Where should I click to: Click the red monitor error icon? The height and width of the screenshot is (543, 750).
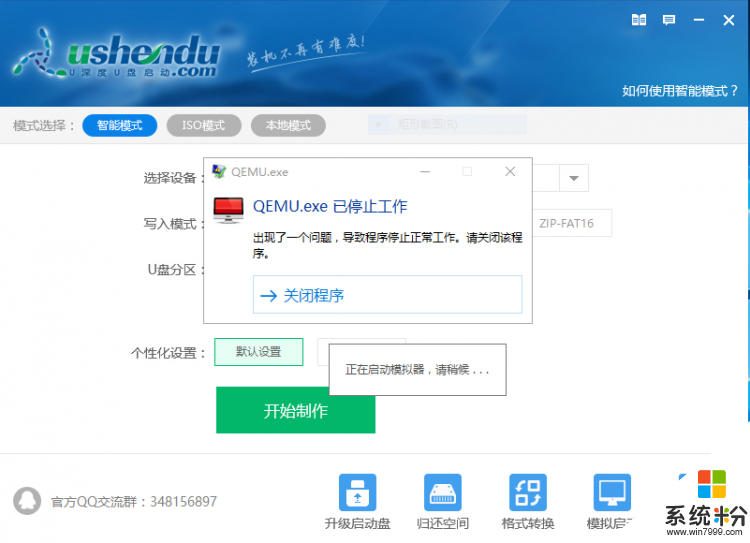coord(228,211)
